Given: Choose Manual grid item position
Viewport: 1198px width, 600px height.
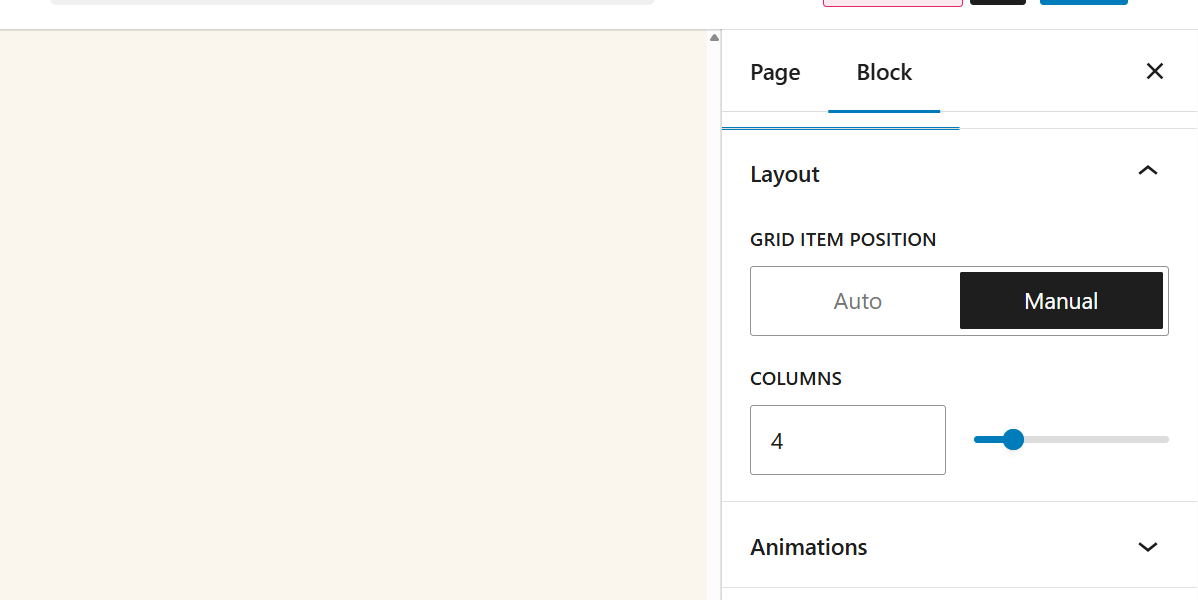Looking at the screenshot, I should [x=1061, y=301].
